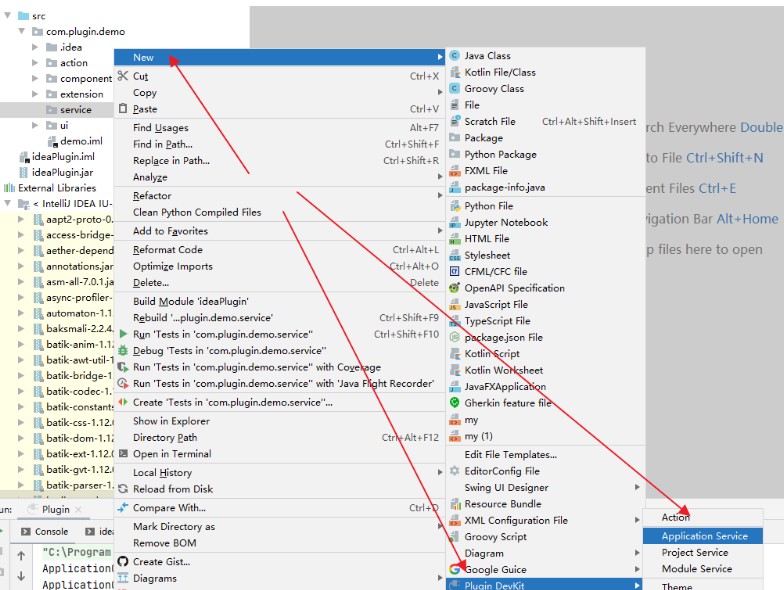The width and height of the screenshot is (784, 590).
Task: Click the EditorConfig File gear icon
Action: click(454, 471)
